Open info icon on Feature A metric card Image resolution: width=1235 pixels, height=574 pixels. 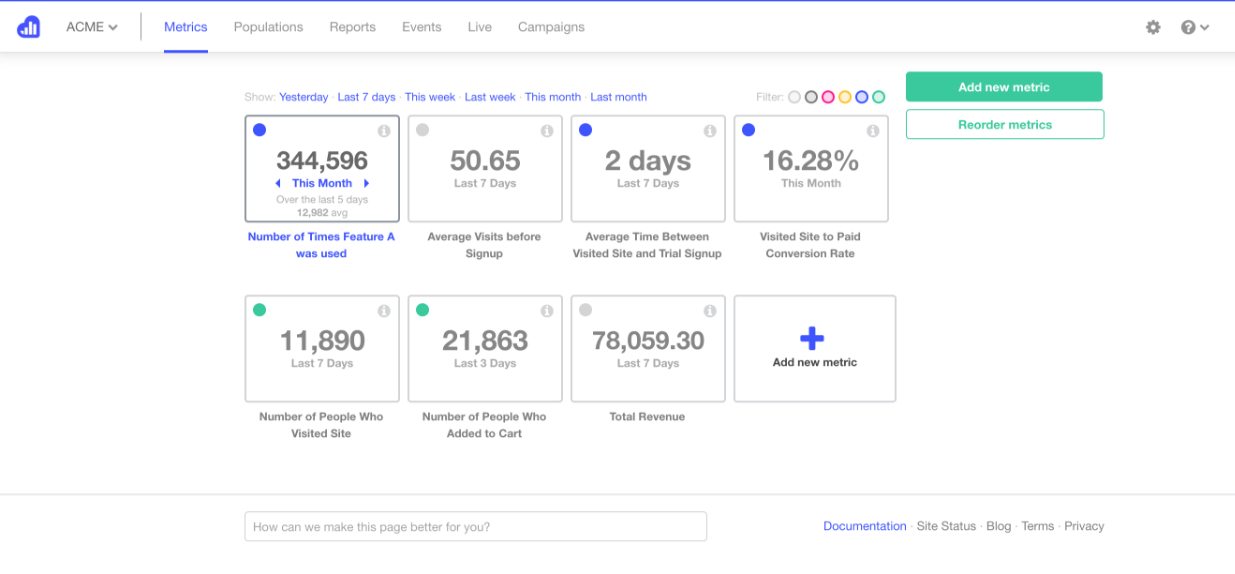point(384,131)
